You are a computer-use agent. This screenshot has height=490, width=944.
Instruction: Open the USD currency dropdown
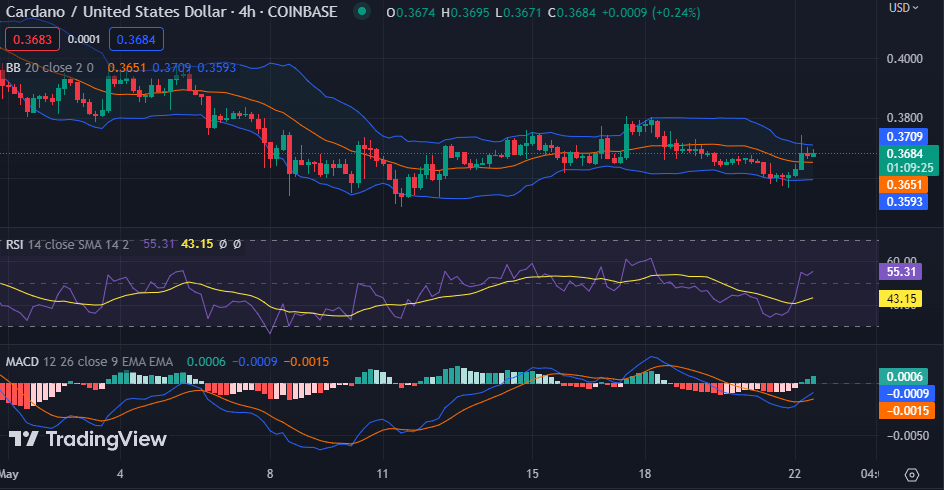(903, 8)
